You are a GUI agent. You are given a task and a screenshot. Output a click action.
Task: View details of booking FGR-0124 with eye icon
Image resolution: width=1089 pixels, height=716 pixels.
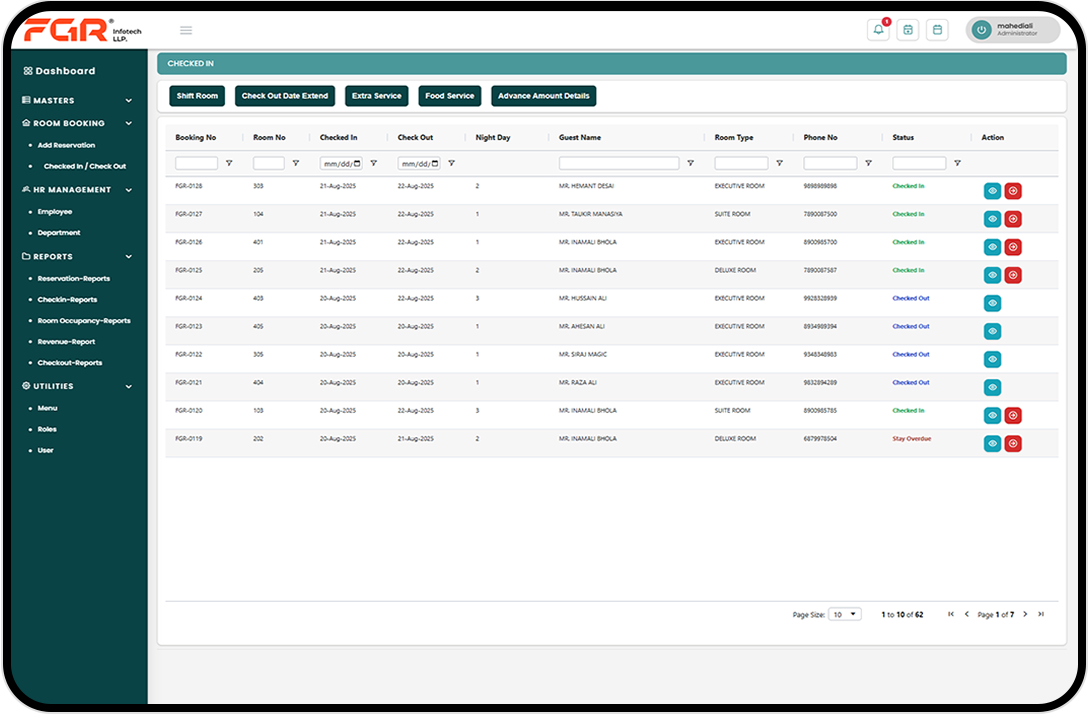click(992, 303)
